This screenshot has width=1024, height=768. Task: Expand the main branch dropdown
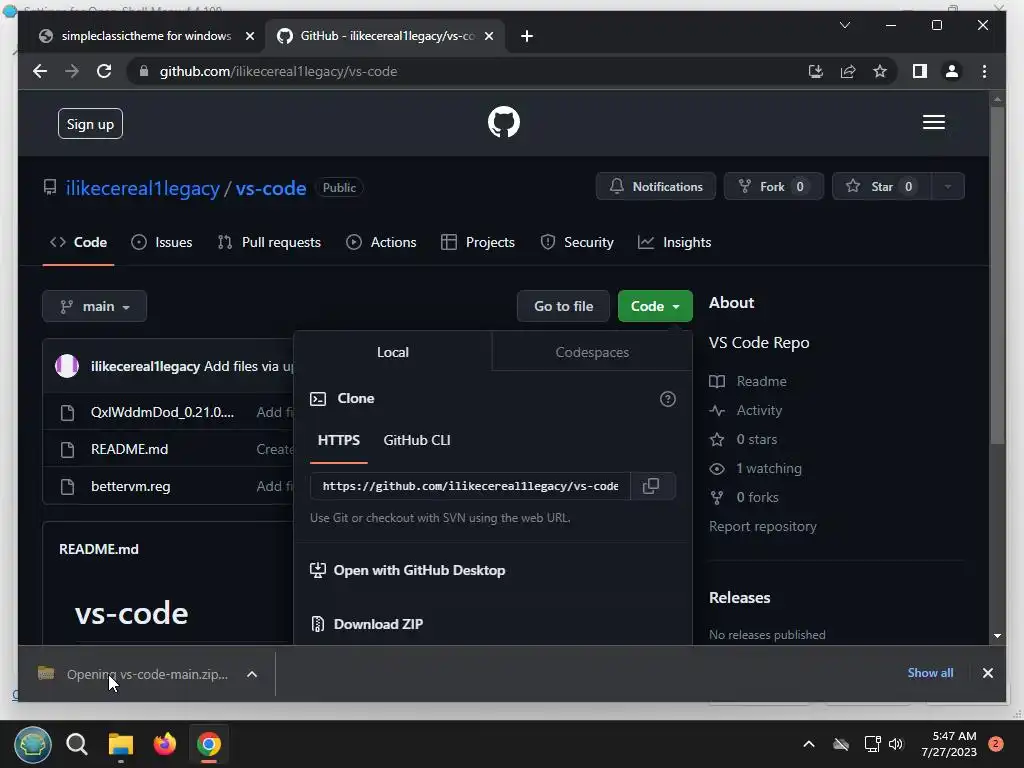coord(95,306)
